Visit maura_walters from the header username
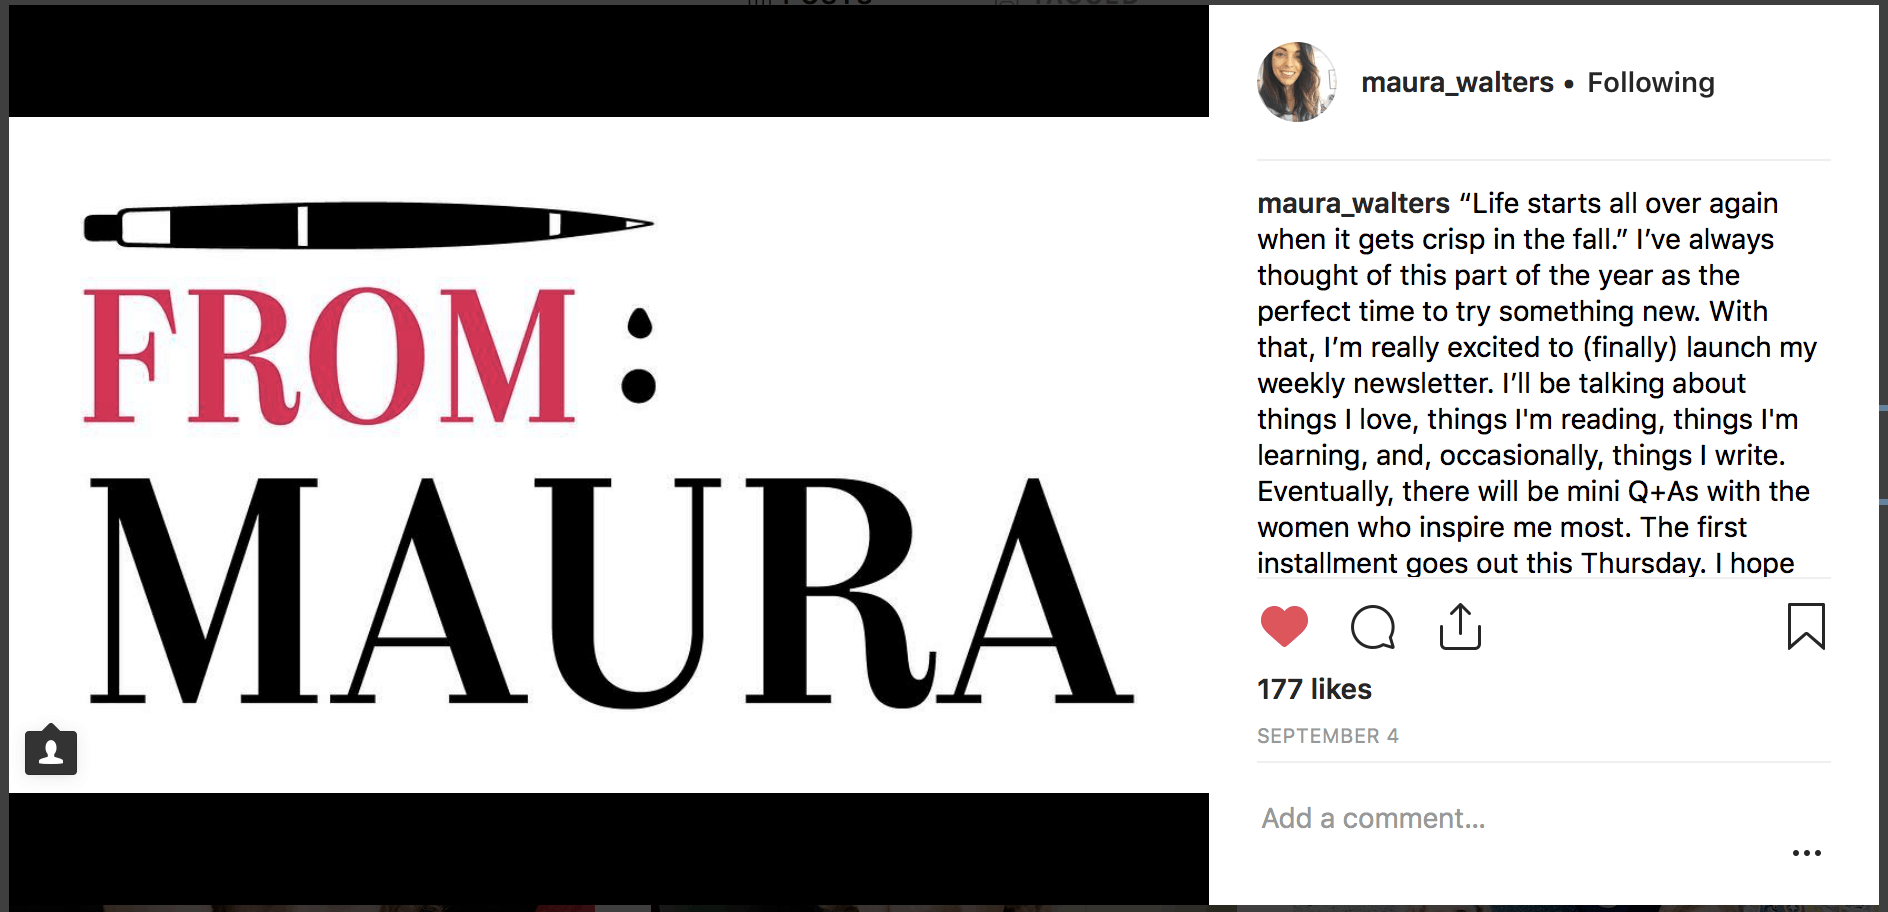Image resolution: width=1888 pixels, height=912 pixels. [x=1457, y=82]
